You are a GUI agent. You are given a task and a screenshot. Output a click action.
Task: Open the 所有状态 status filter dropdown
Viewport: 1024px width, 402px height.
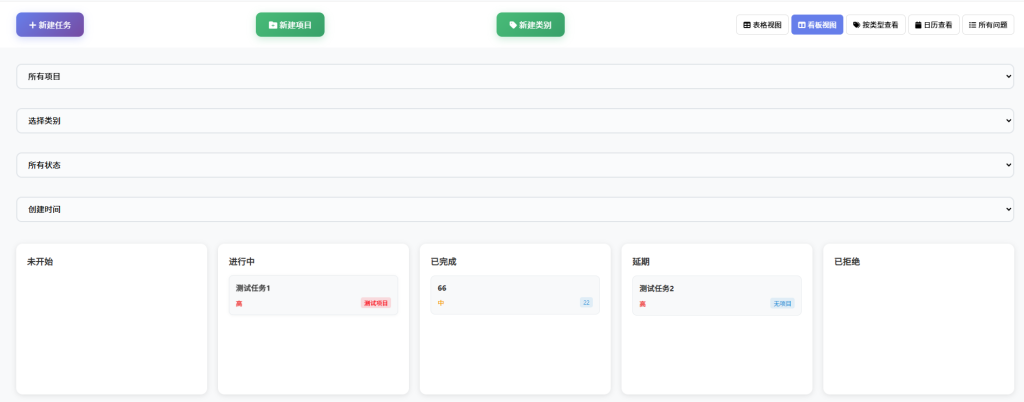[515, 165]
